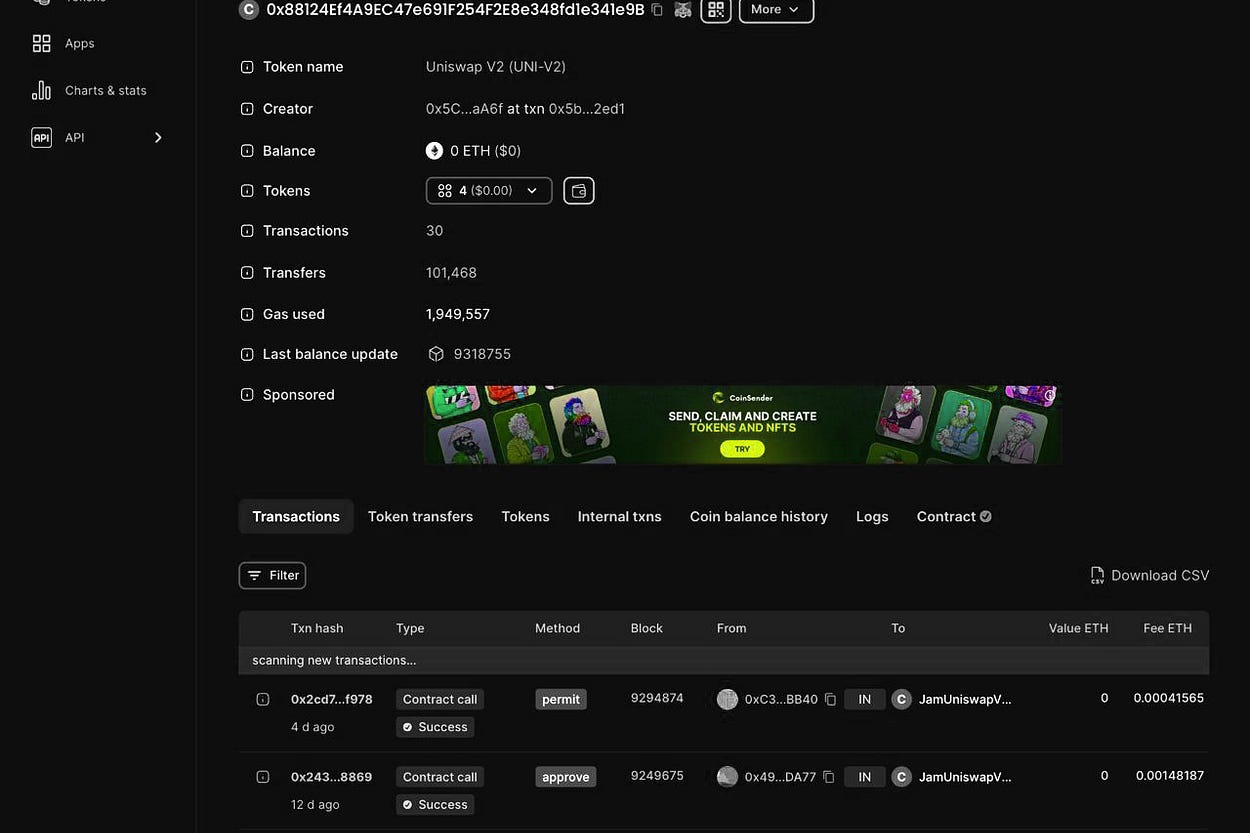Click Download CSV
The image size is (1250, 833).
pyautogui.click(x=1149, y=575)
